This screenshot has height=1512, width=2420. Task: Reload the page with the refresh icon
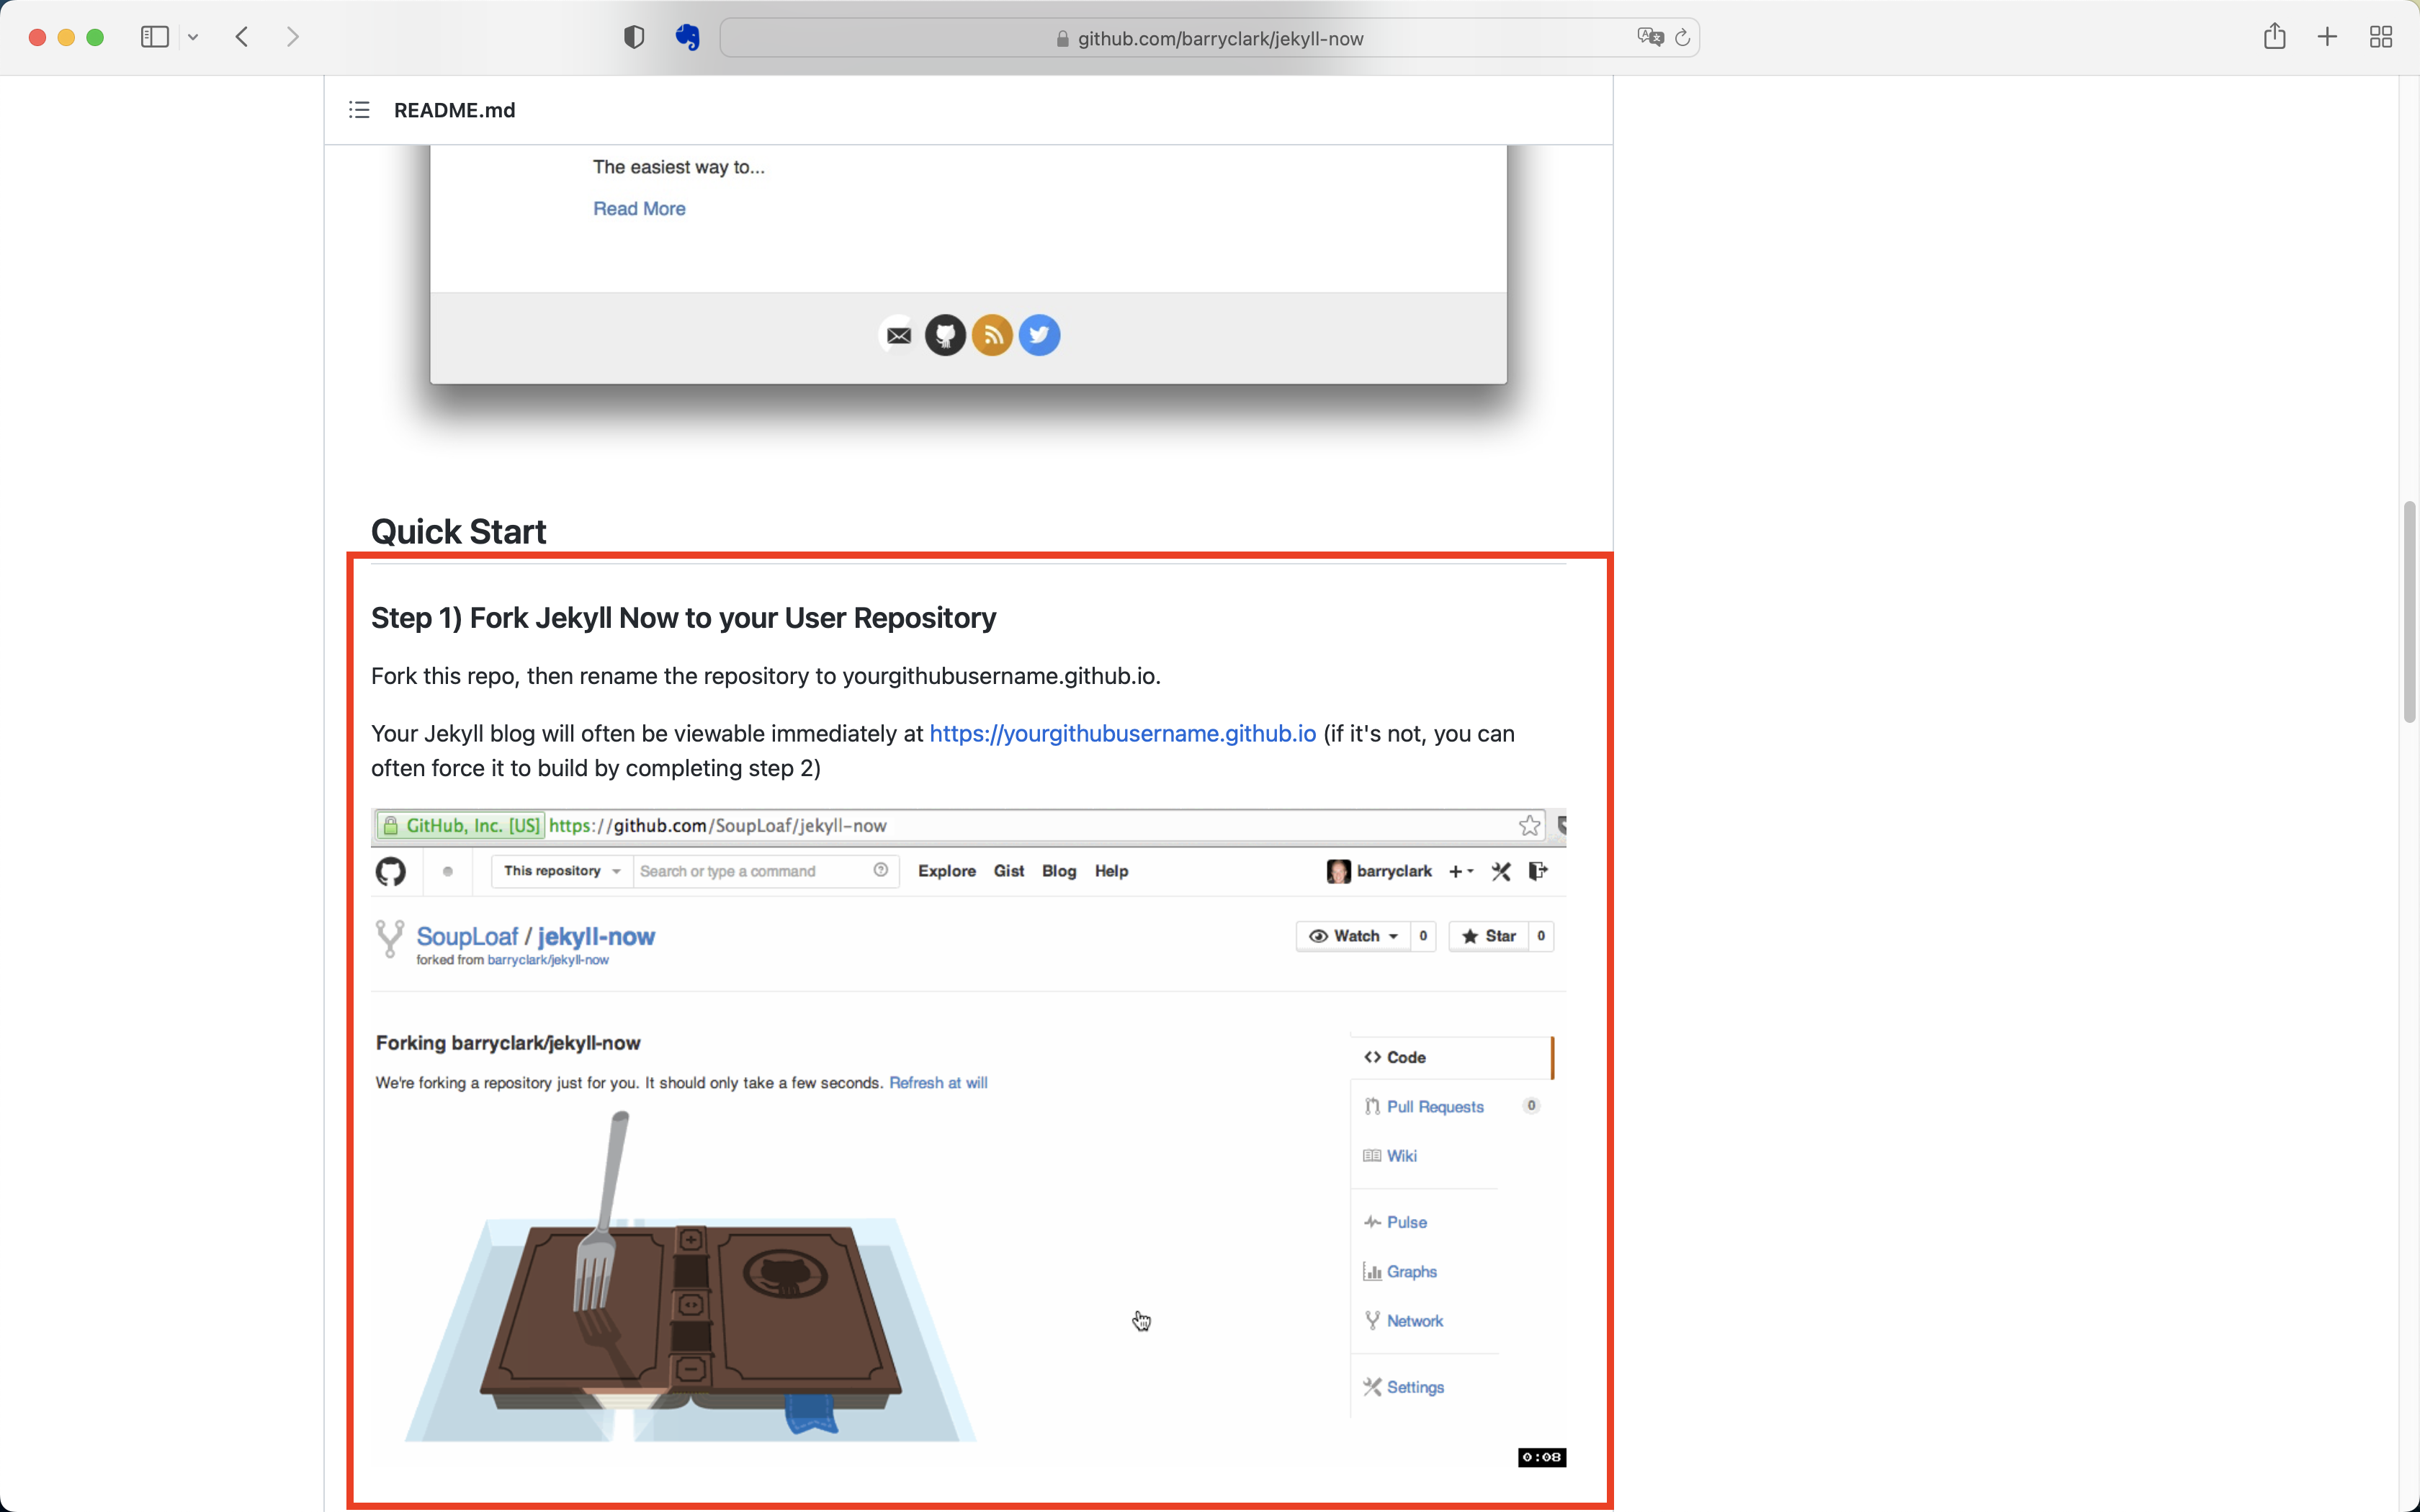point(1683,37)
